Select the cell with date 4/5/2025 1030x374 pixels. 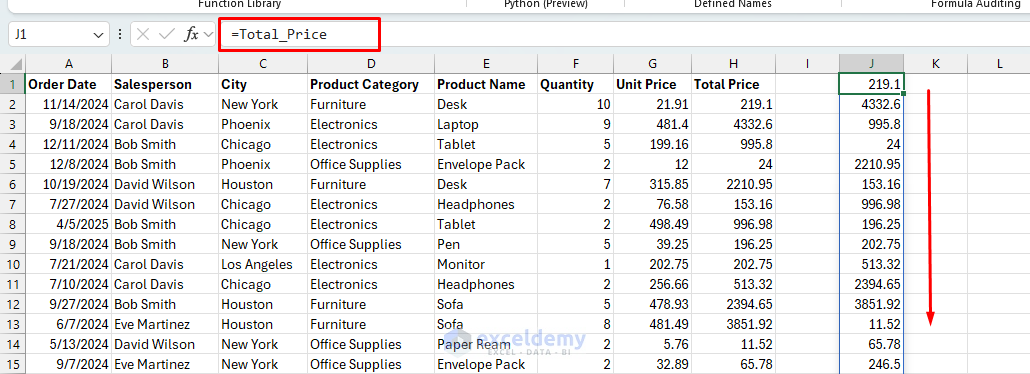[68, 224]
